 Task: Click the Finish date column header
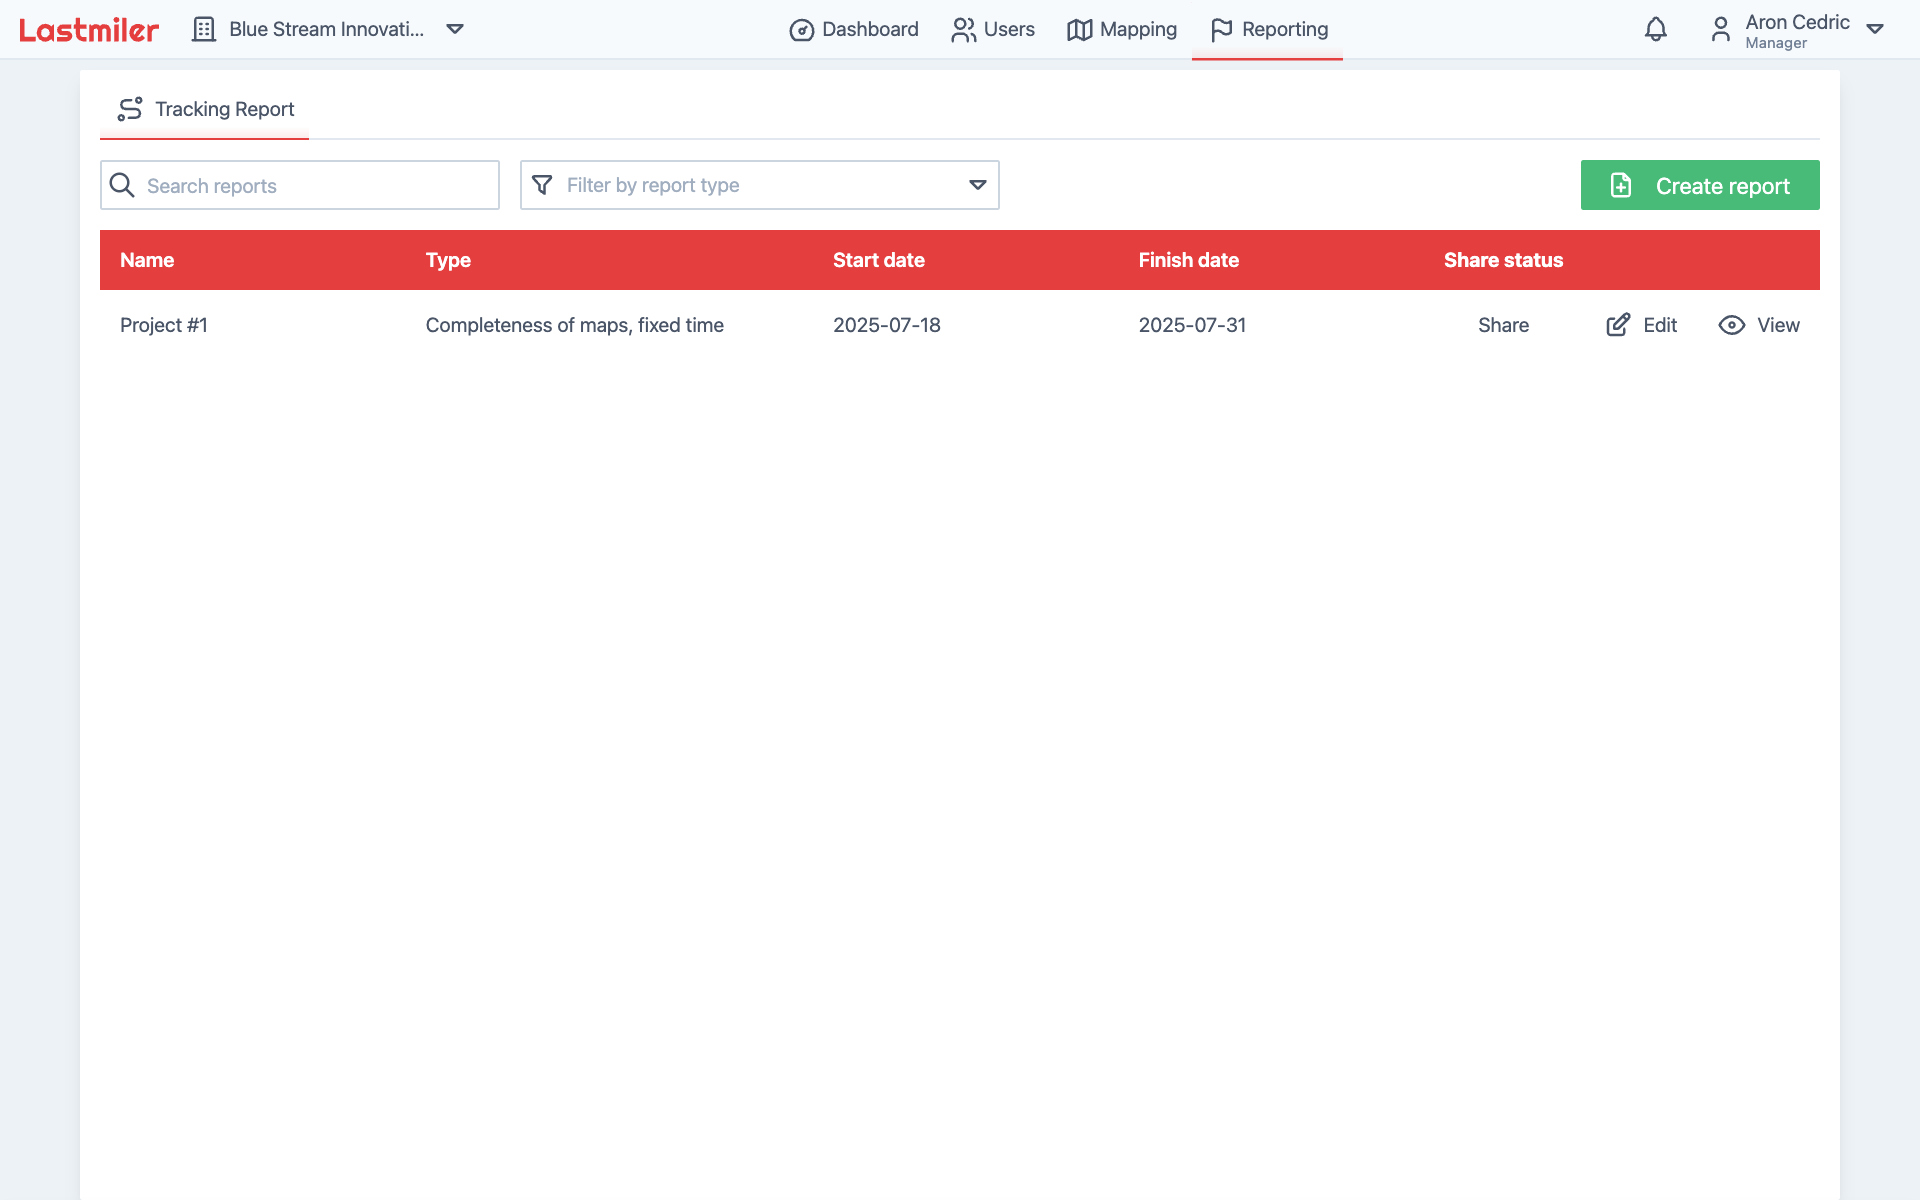[x=1189, y=260]
